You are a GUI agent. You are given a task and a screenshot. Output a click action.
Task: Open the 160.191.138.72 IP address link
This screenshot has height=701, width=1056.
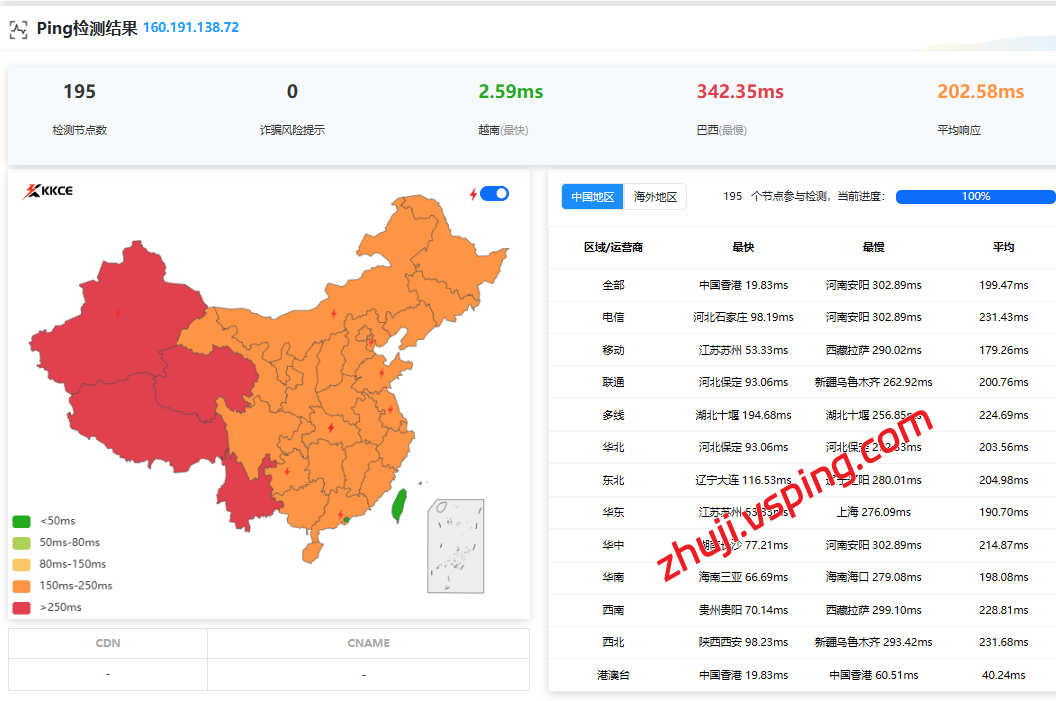[x=191, y=28]
